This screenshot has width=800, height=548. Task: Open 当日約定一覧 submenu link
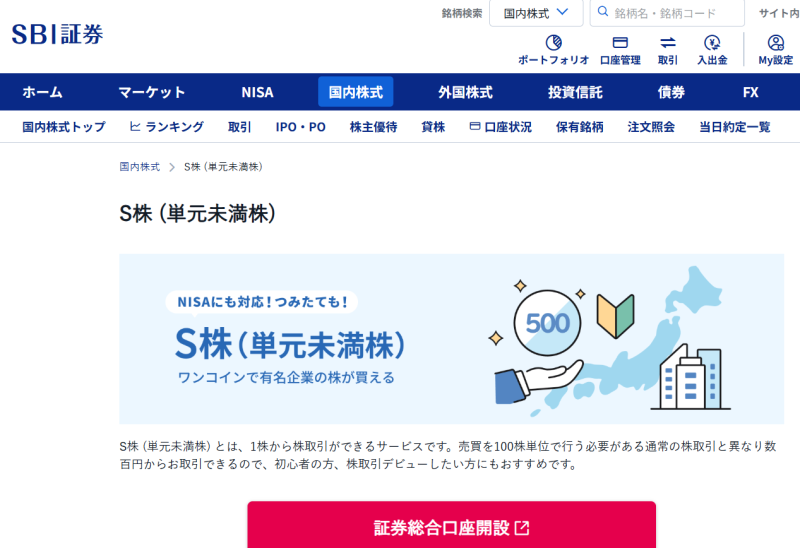[735, 127]
